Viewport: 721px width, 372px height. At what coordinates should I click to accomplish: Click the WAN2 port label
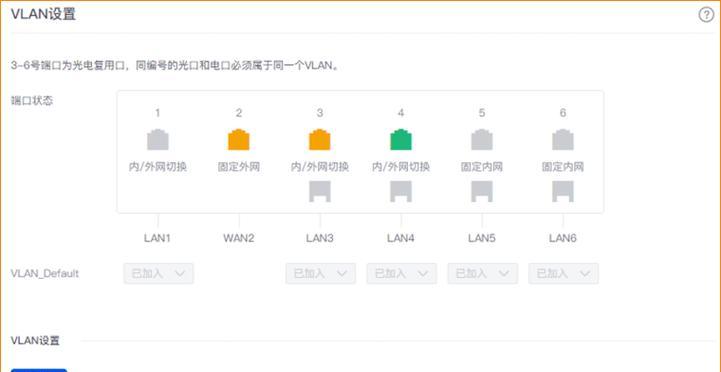(x=239, y=238)
